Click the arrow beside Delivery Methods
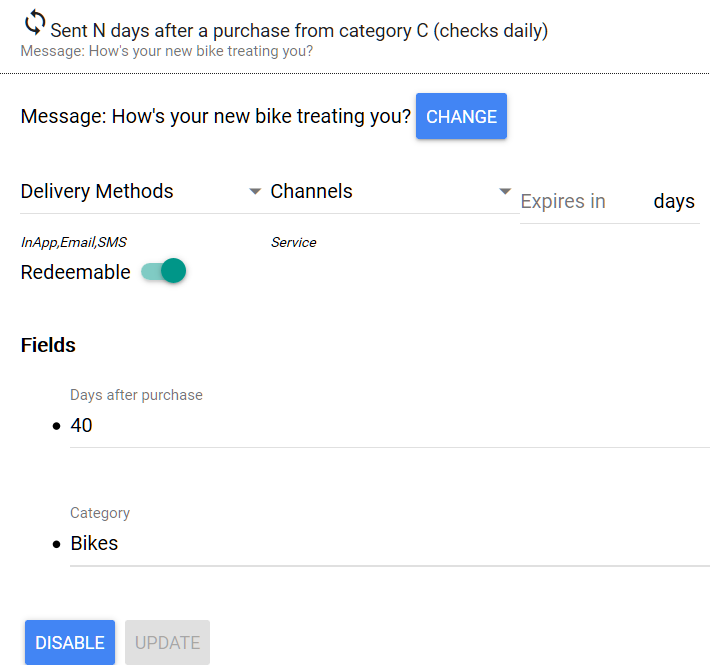This screenshot has width=710, height=672. (x=255, y=192)
